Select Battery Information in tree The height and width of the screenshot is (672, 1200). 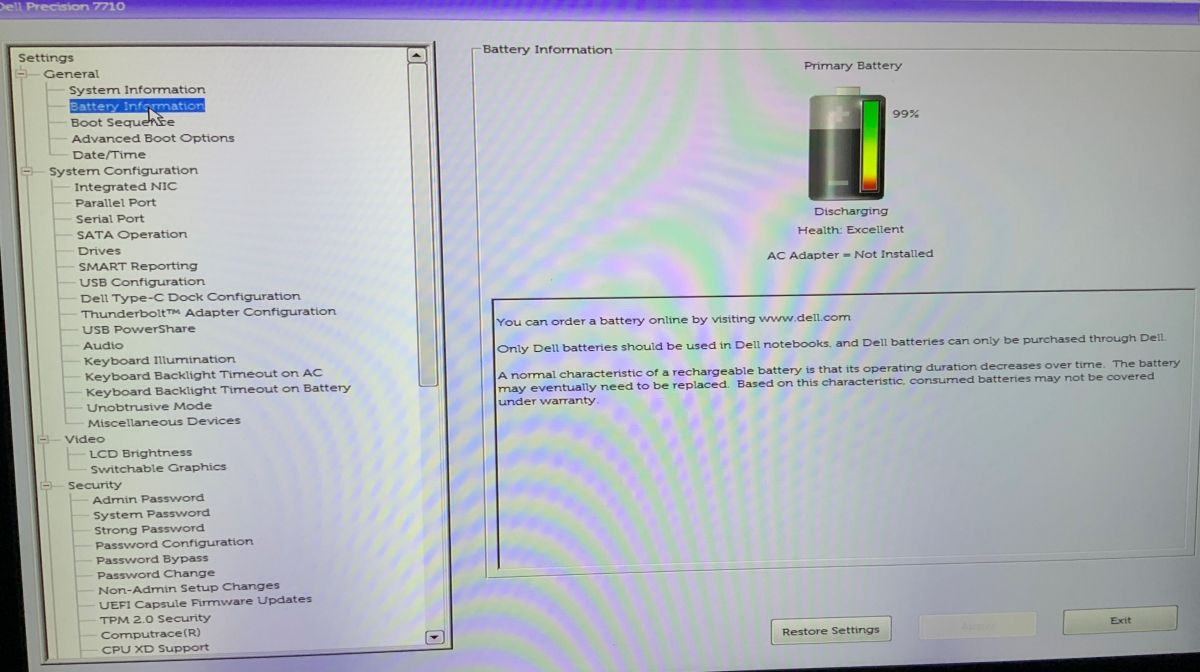[137, 106]
